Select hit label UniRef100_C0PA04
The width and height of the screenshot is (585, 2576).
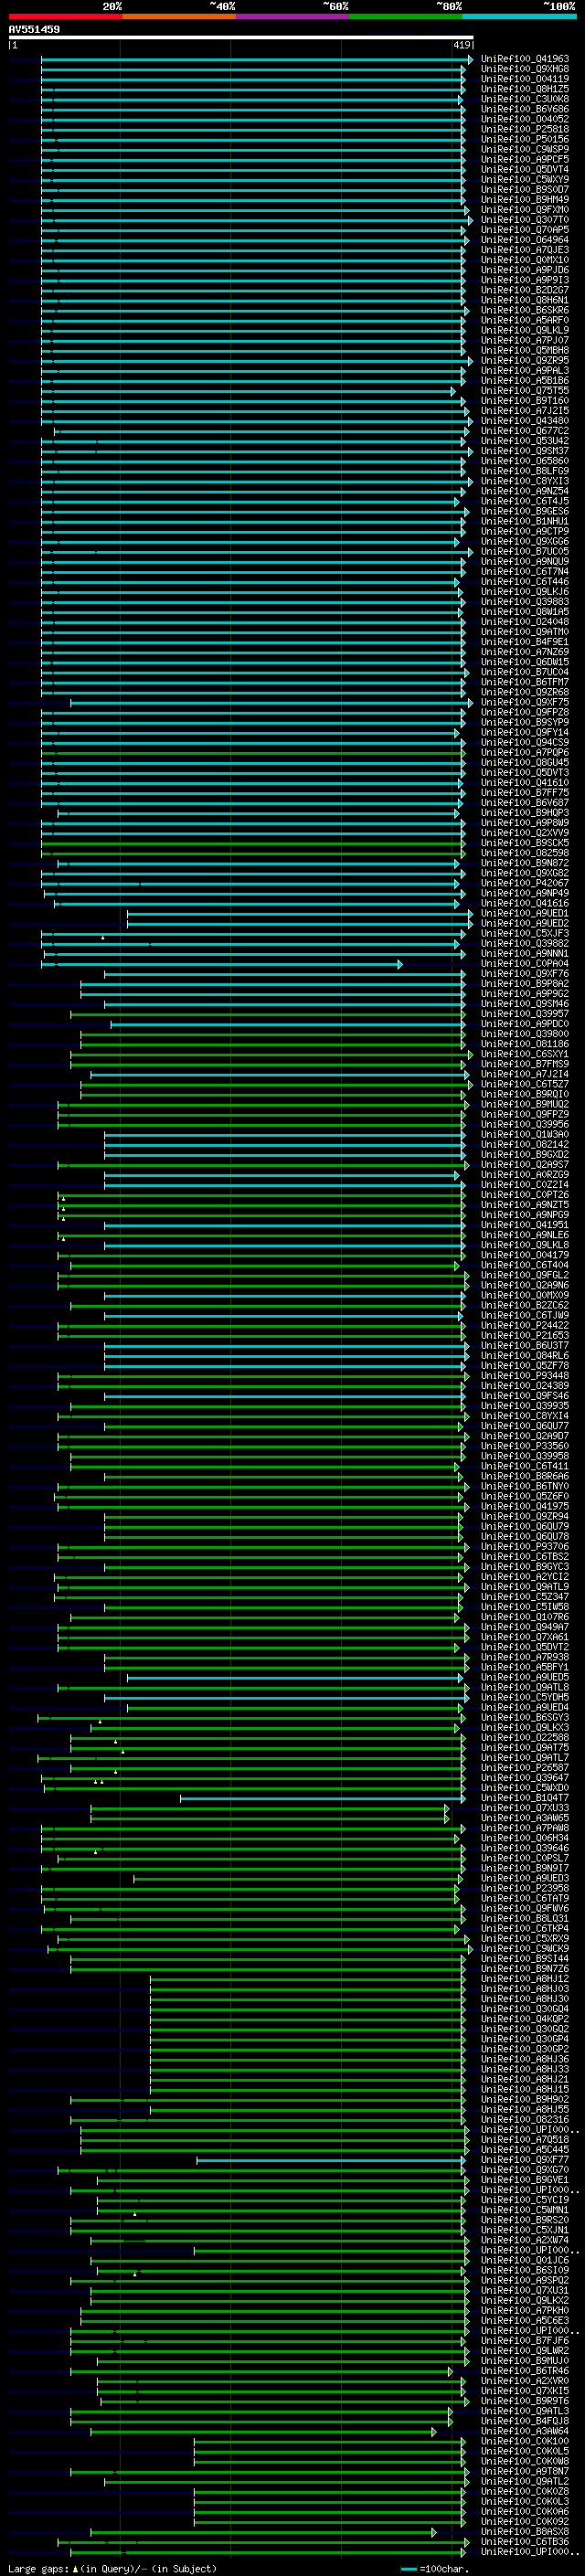(x=525, y=964)
